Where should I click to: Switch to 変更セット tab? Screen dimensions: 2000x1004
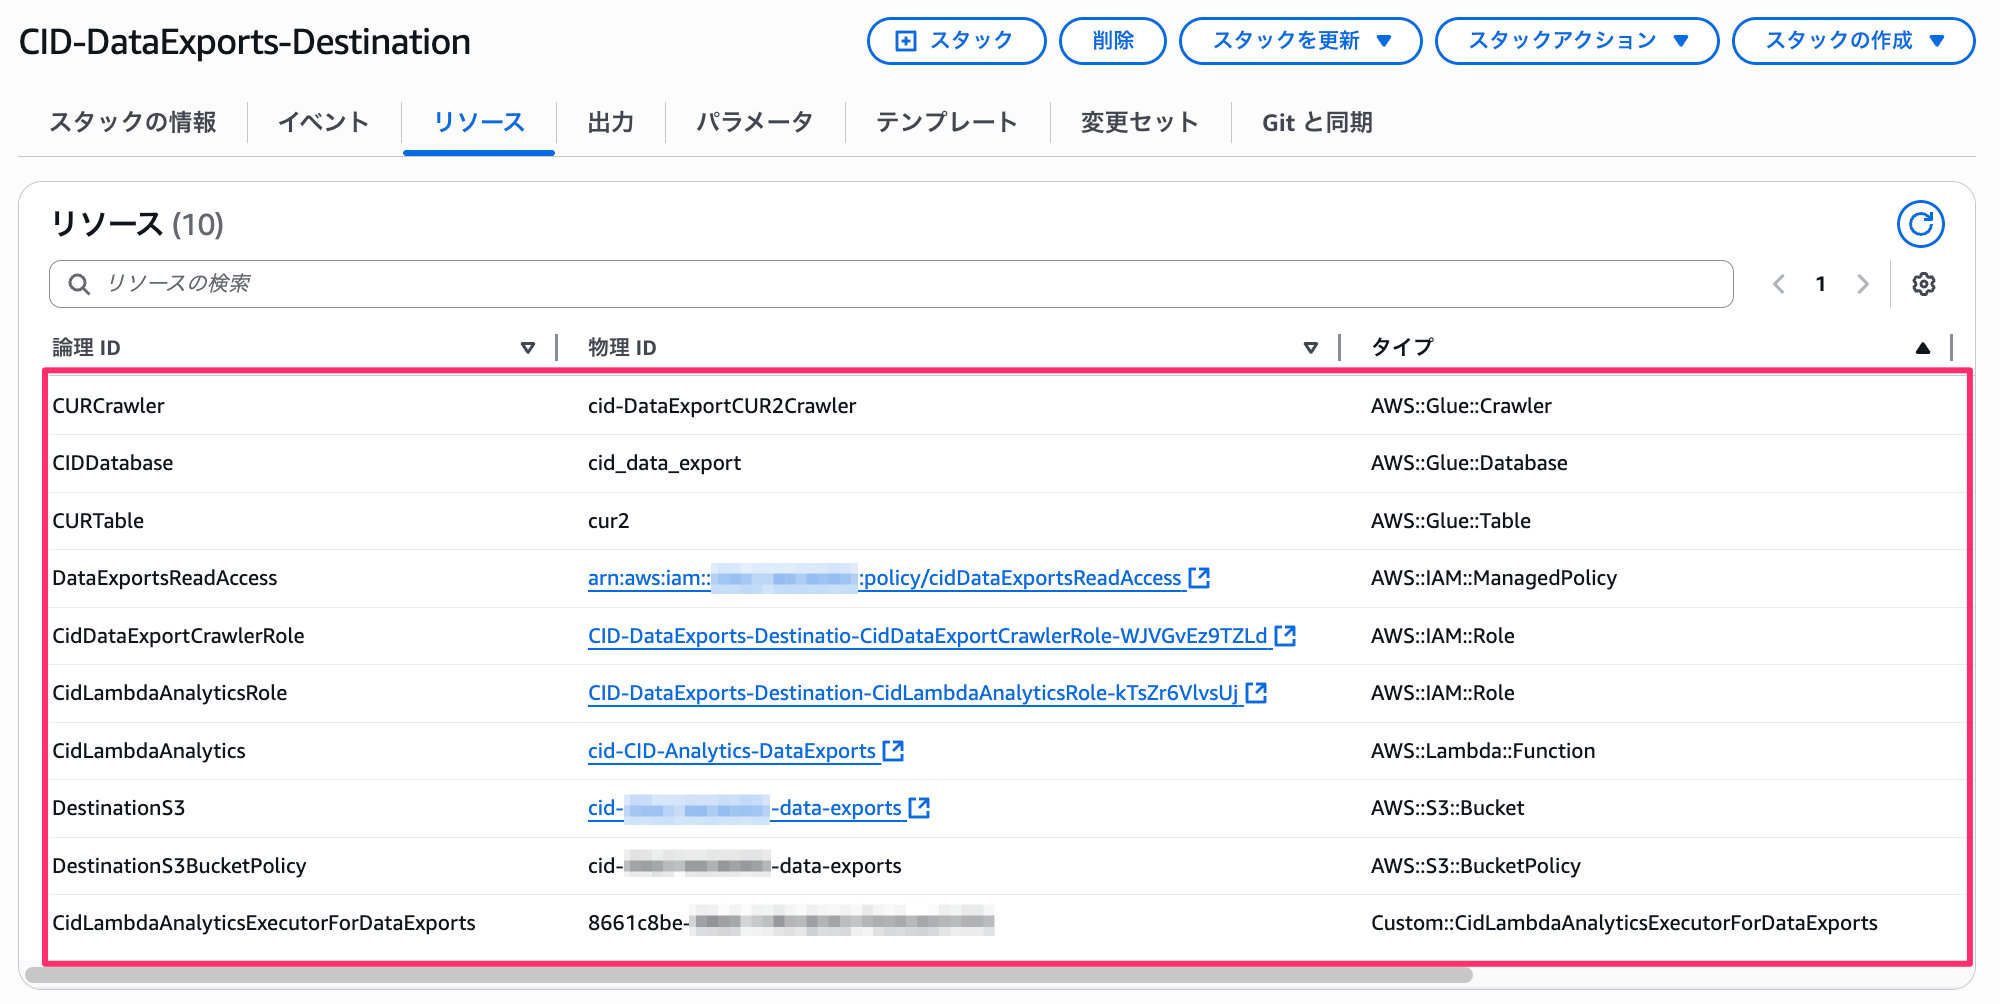pos(1140,122)
